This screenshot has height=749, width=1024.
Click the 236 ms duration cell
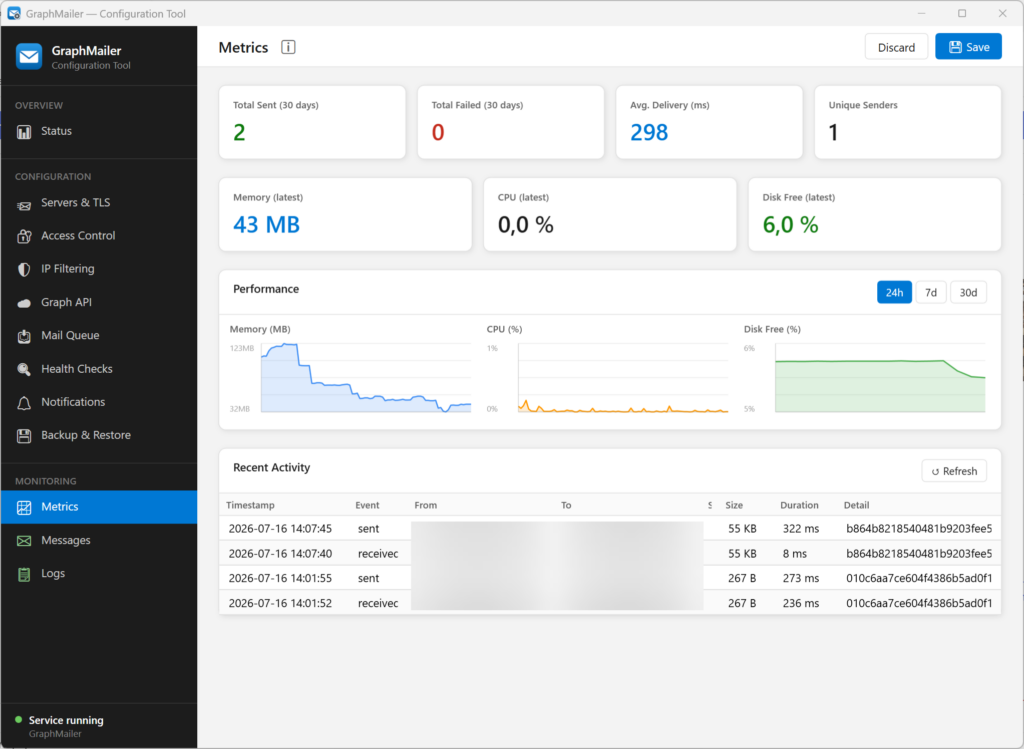click(x=801, y=603)
